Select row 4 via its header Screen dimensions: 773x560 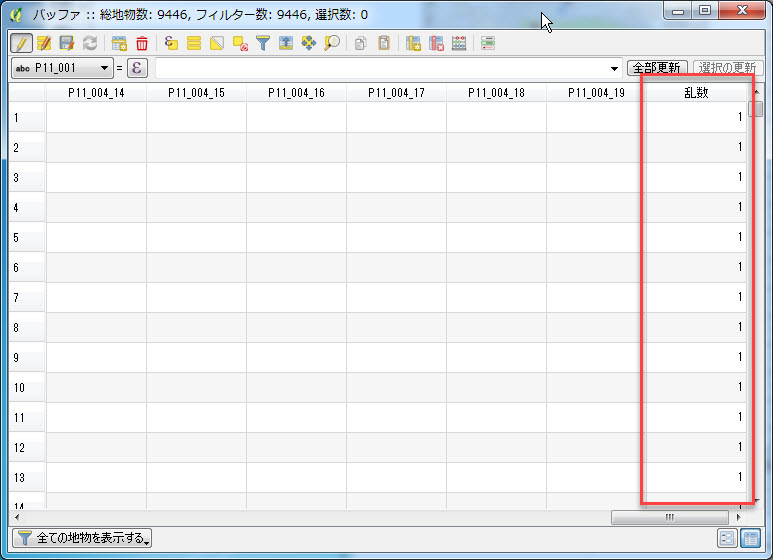27,208
